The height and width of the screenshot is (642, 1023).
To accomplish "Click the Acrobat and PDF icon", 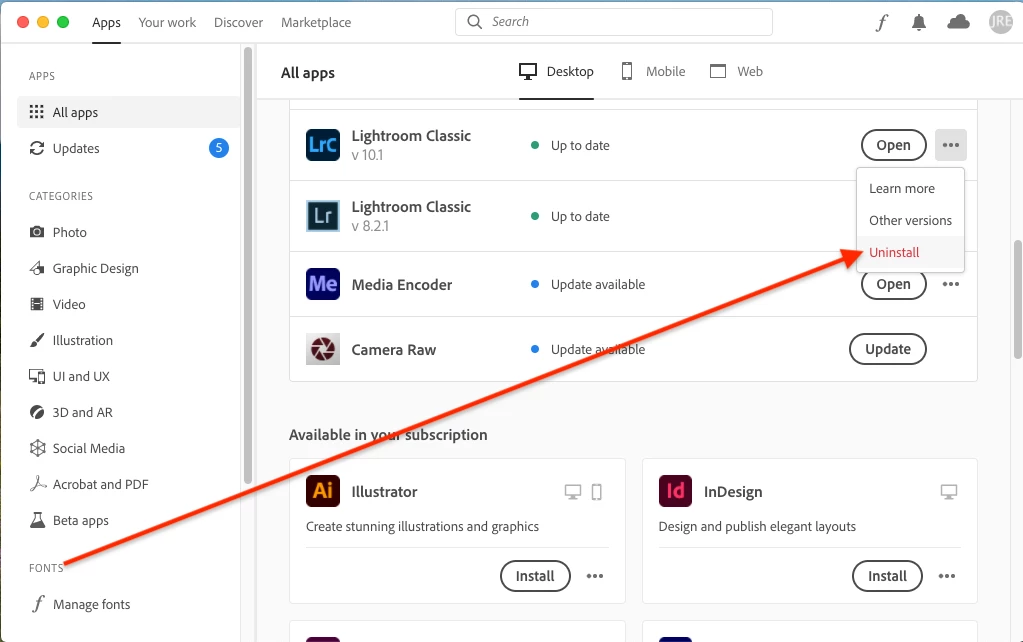I will [38, 483].
